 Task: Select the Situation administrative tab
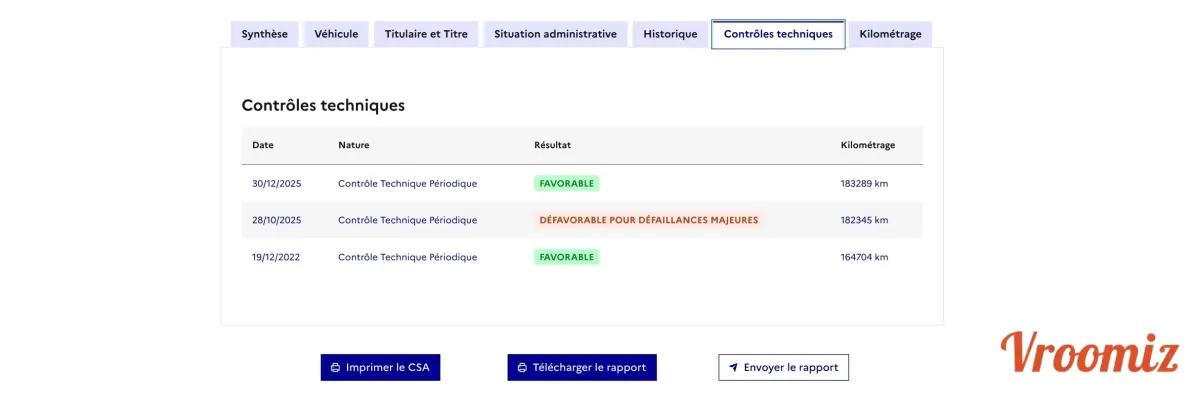[555, 34]
